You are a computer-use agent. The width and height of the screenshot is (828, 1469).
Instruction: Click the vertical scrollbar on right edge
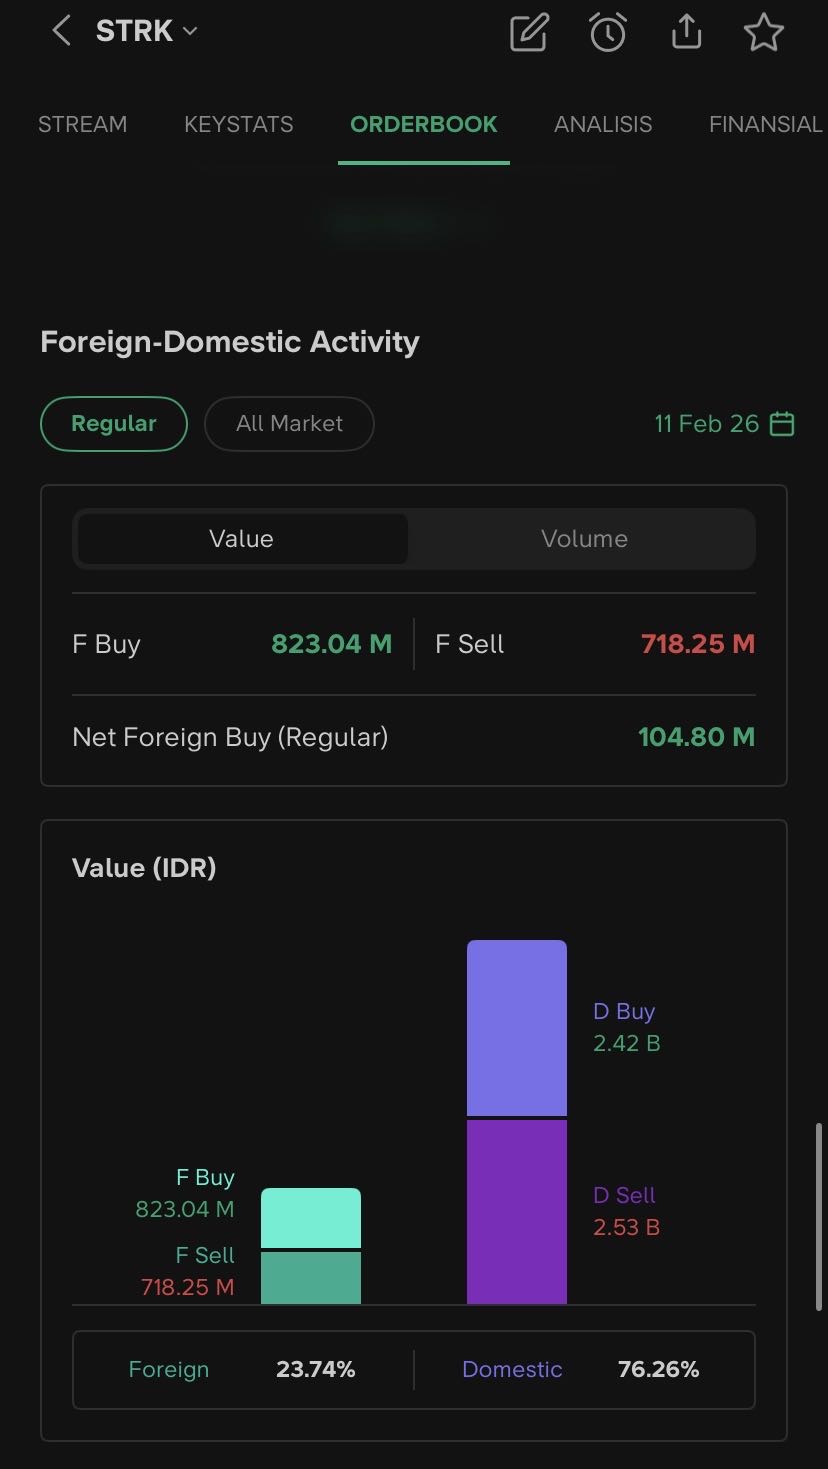coord(820,1215)
